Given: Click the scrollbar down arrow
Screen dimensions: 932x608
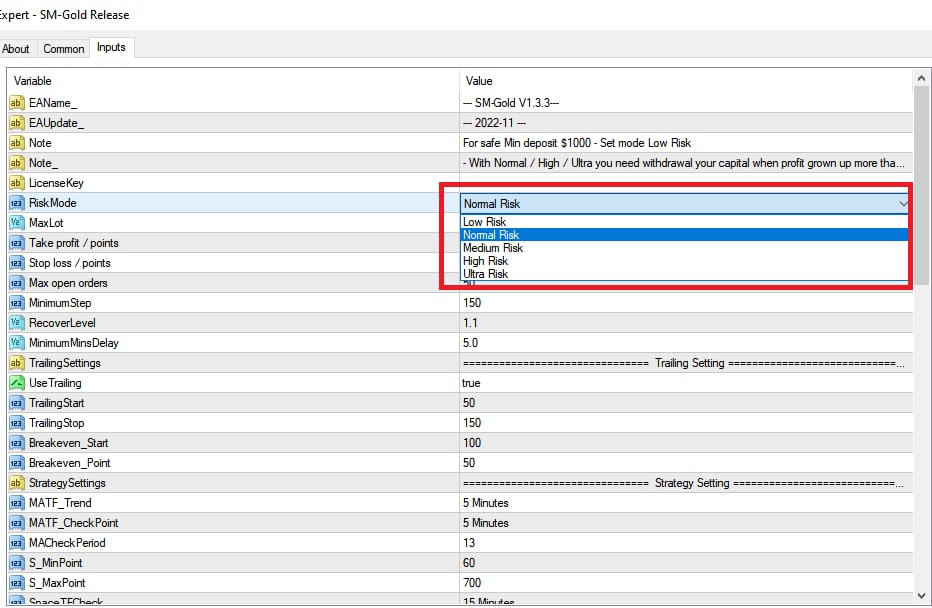Looking at the screenshot, I should (x=921, y=596).
